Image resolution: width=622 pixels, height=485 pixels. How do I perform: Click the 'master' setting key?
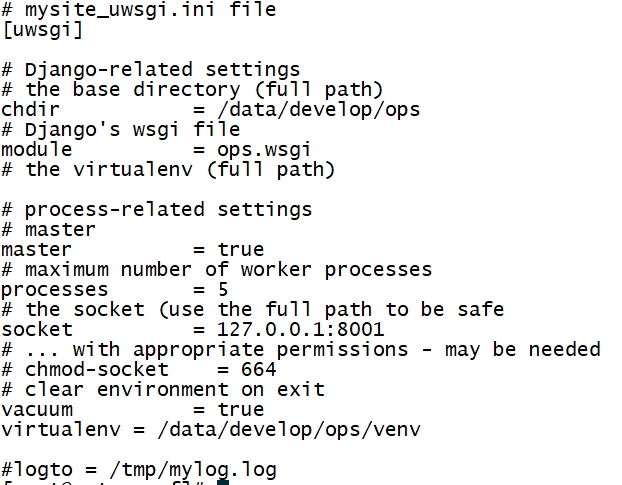point(36,250)
